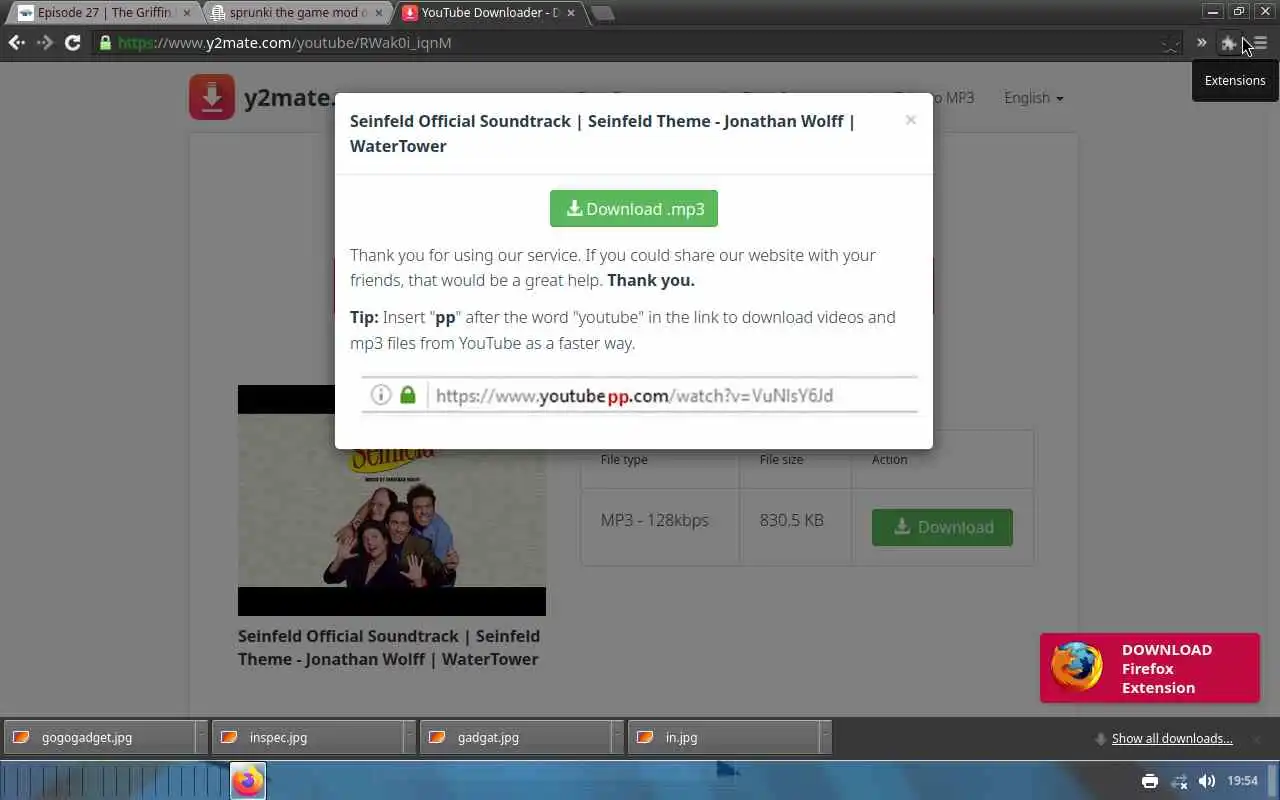Open the volume speaker tray icon
The height and width of the screenshot is (800, 1280).
[1207, 781]
